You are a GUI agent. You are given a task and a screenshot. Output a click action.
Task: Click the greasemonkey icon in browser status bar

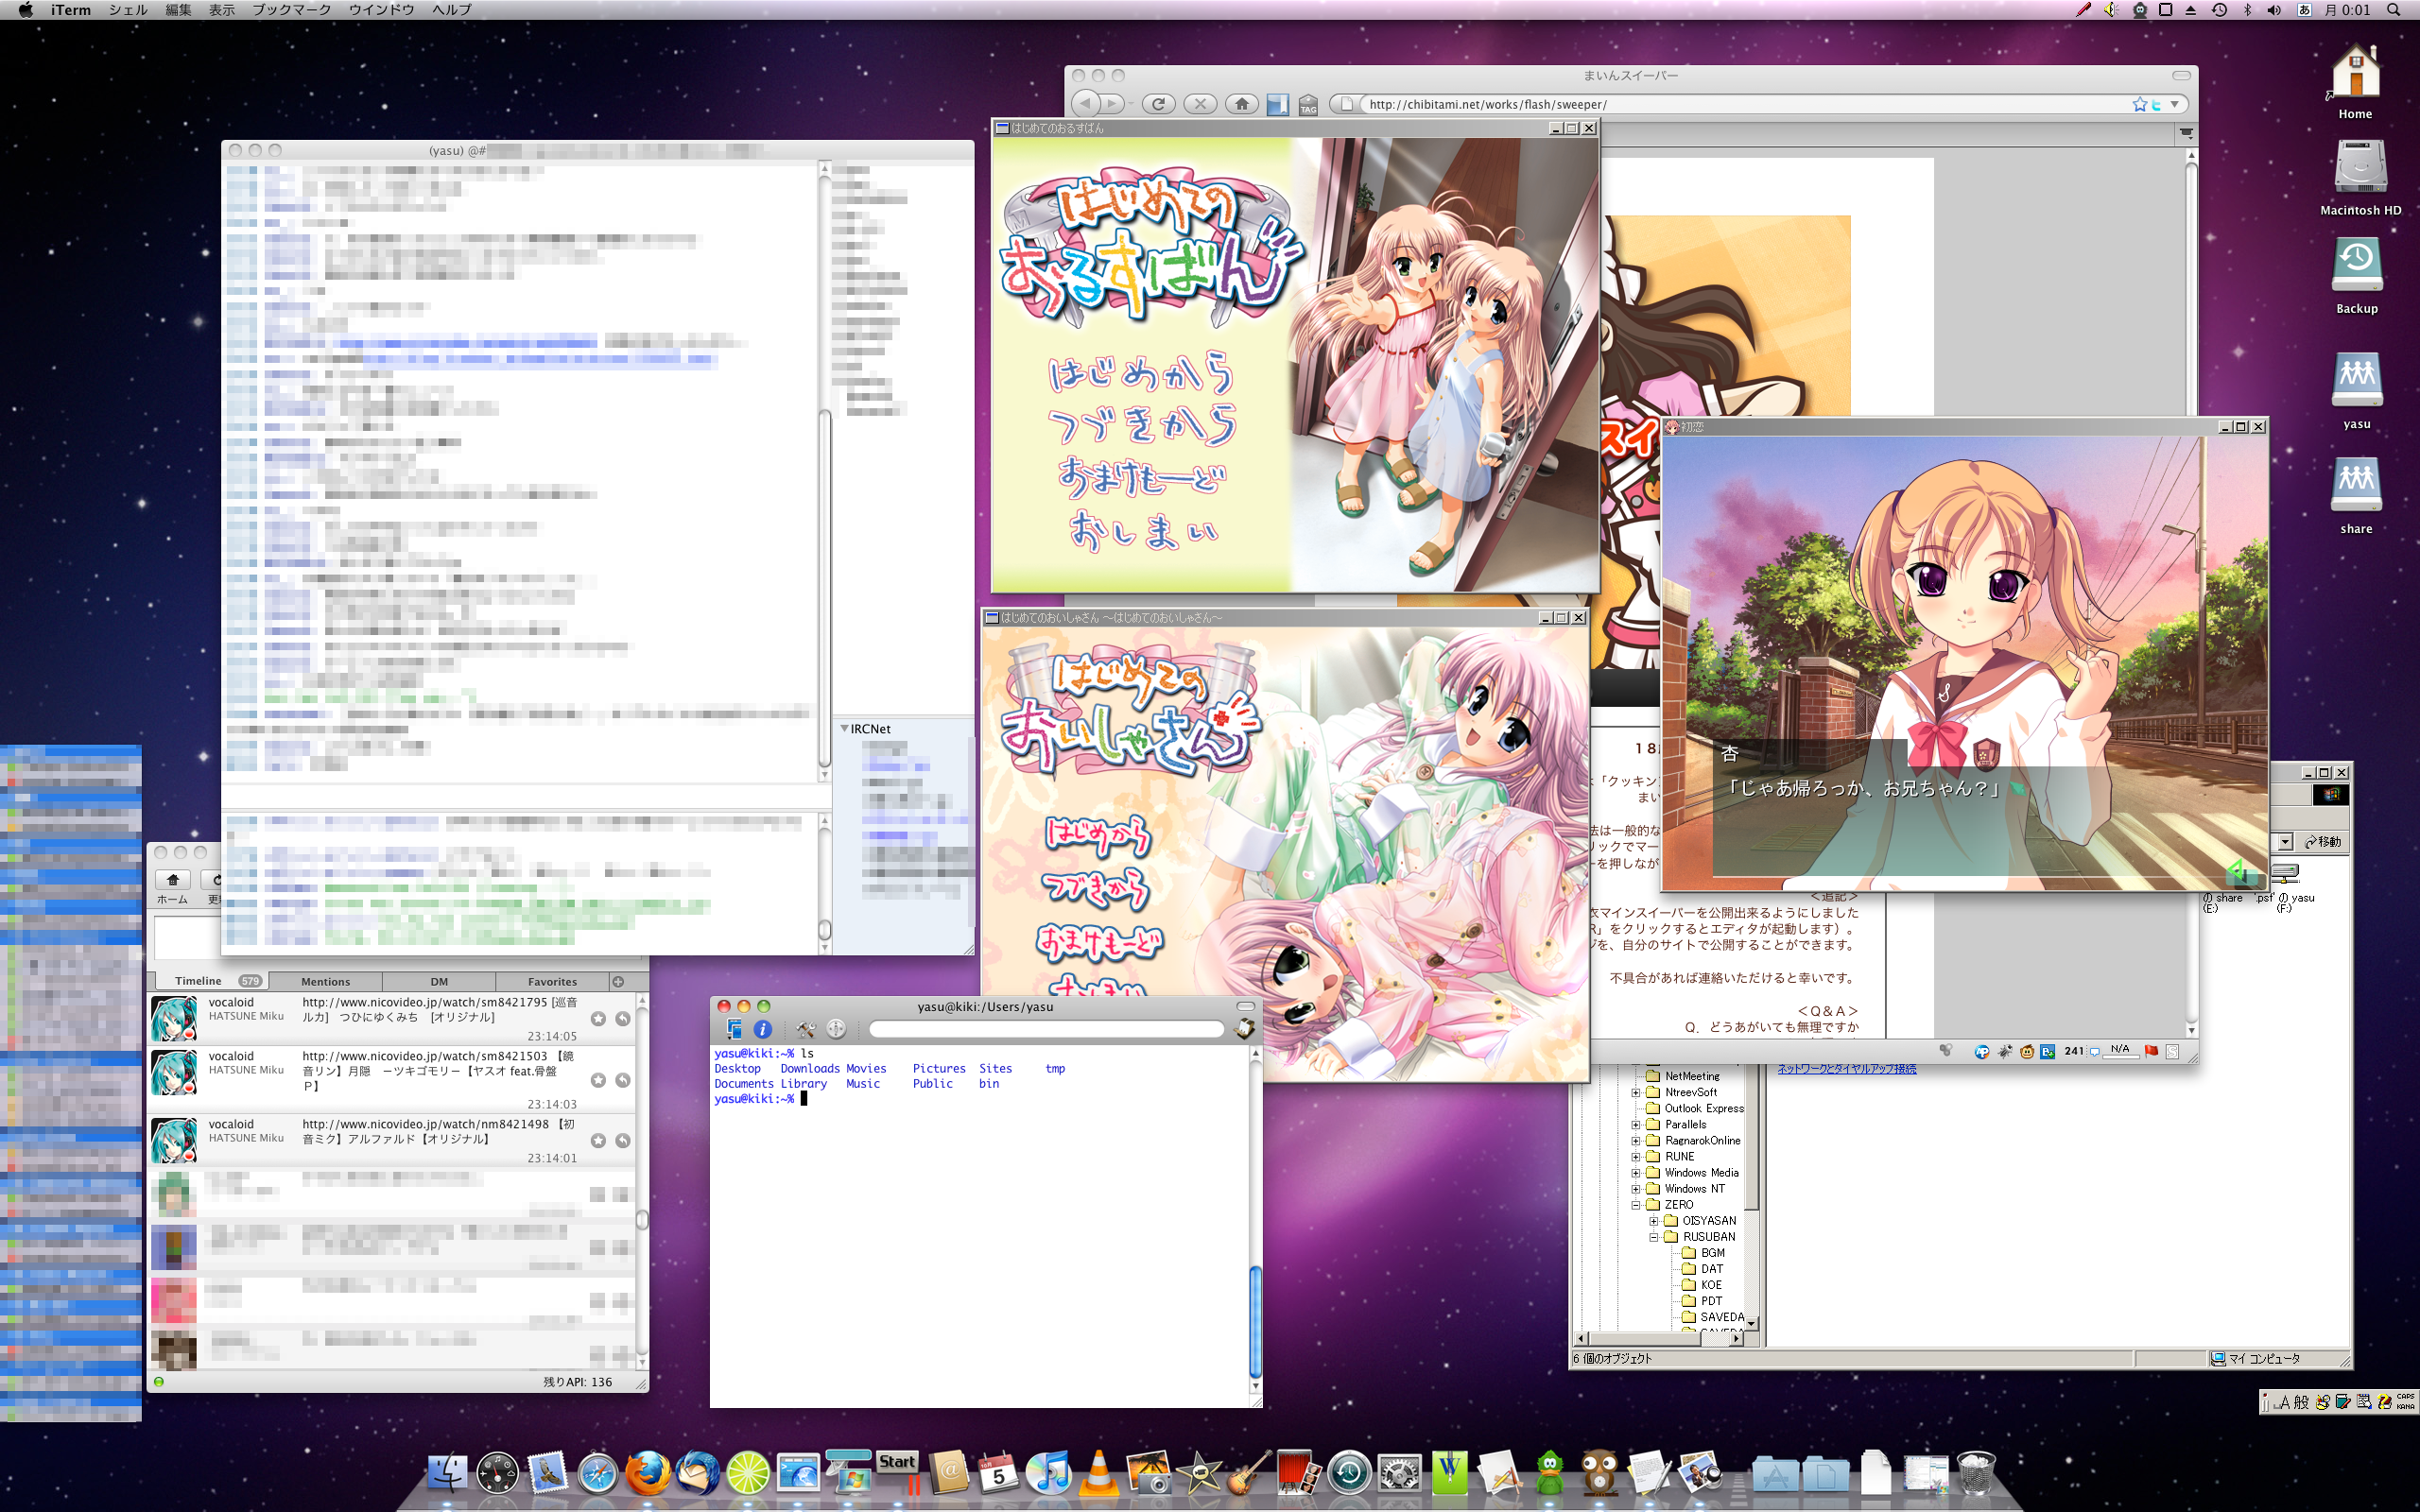[2027, 1051]
